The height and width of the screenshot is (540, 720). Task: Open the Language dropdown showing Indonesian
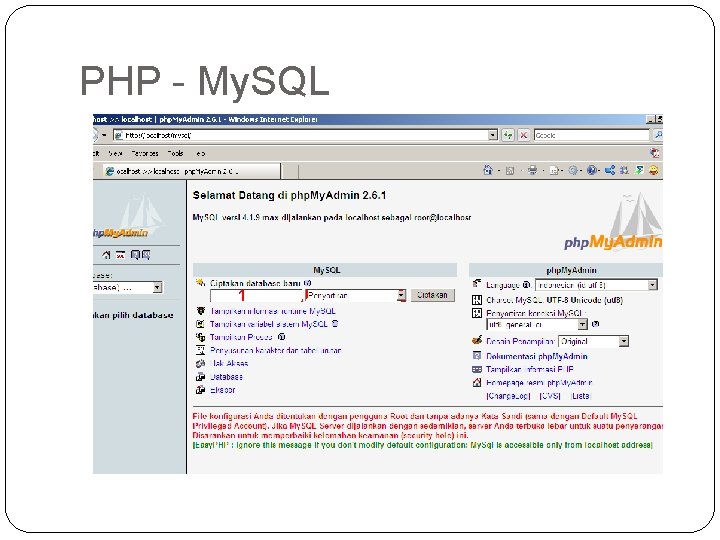[x=596, y=285]
